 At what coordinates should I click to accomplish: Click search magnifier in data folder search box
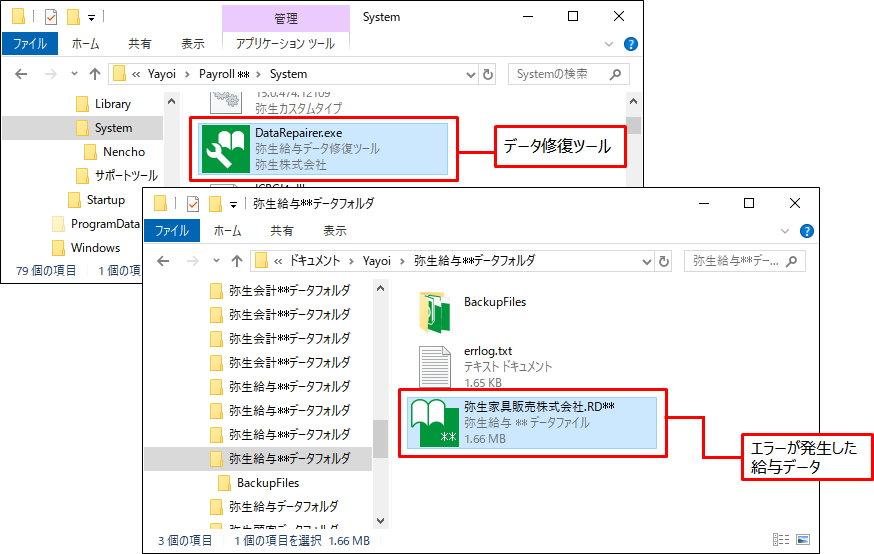[791, 261]
